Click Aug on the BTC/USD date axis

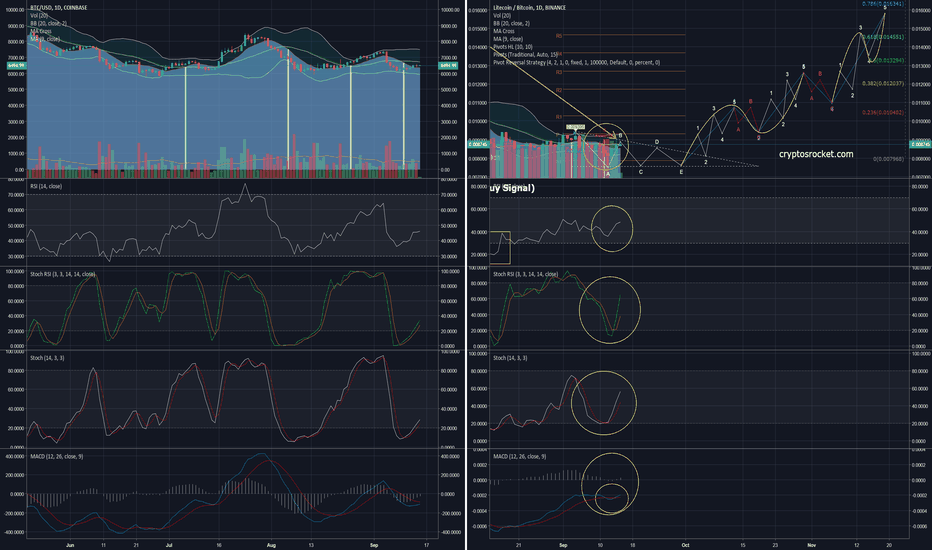point(272,545)
